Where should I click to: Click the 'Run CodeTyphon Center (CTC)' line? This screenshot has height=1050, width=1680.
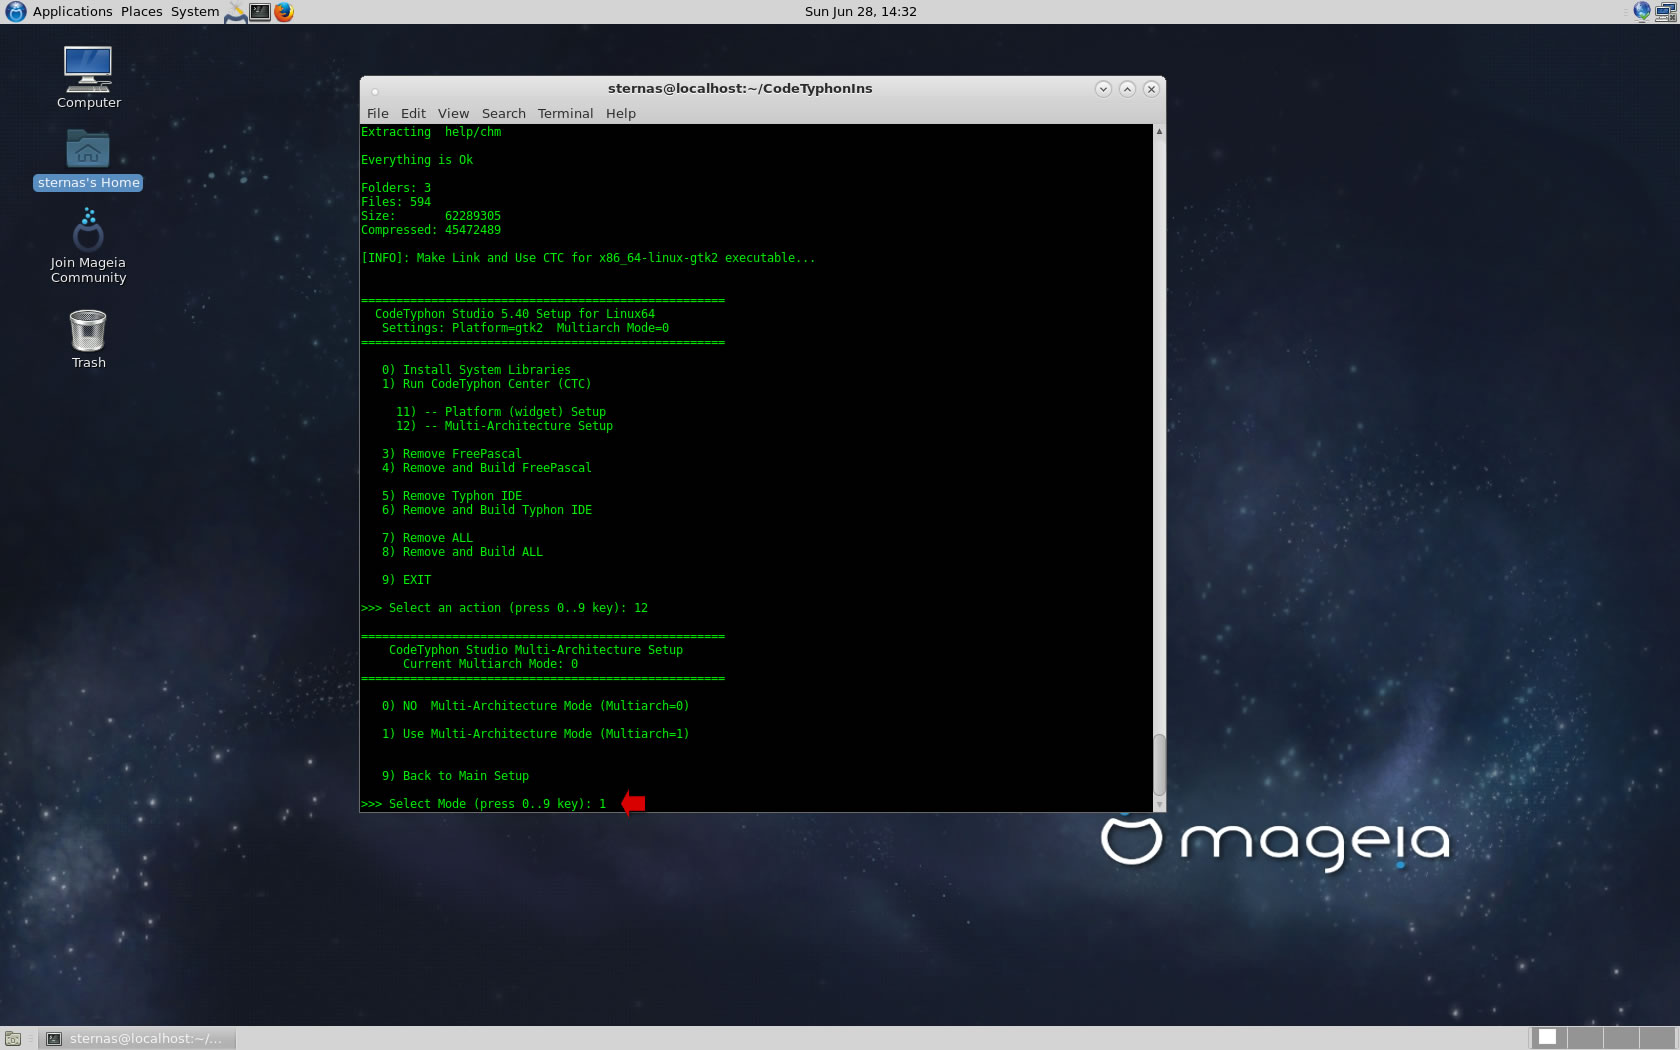point(486,384)
